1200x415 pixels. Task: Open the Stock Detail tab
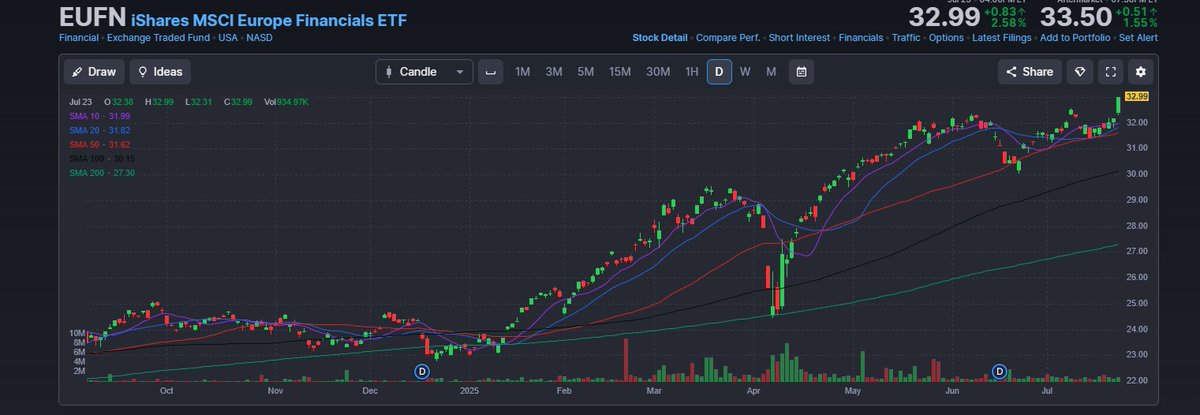point(660,38)
